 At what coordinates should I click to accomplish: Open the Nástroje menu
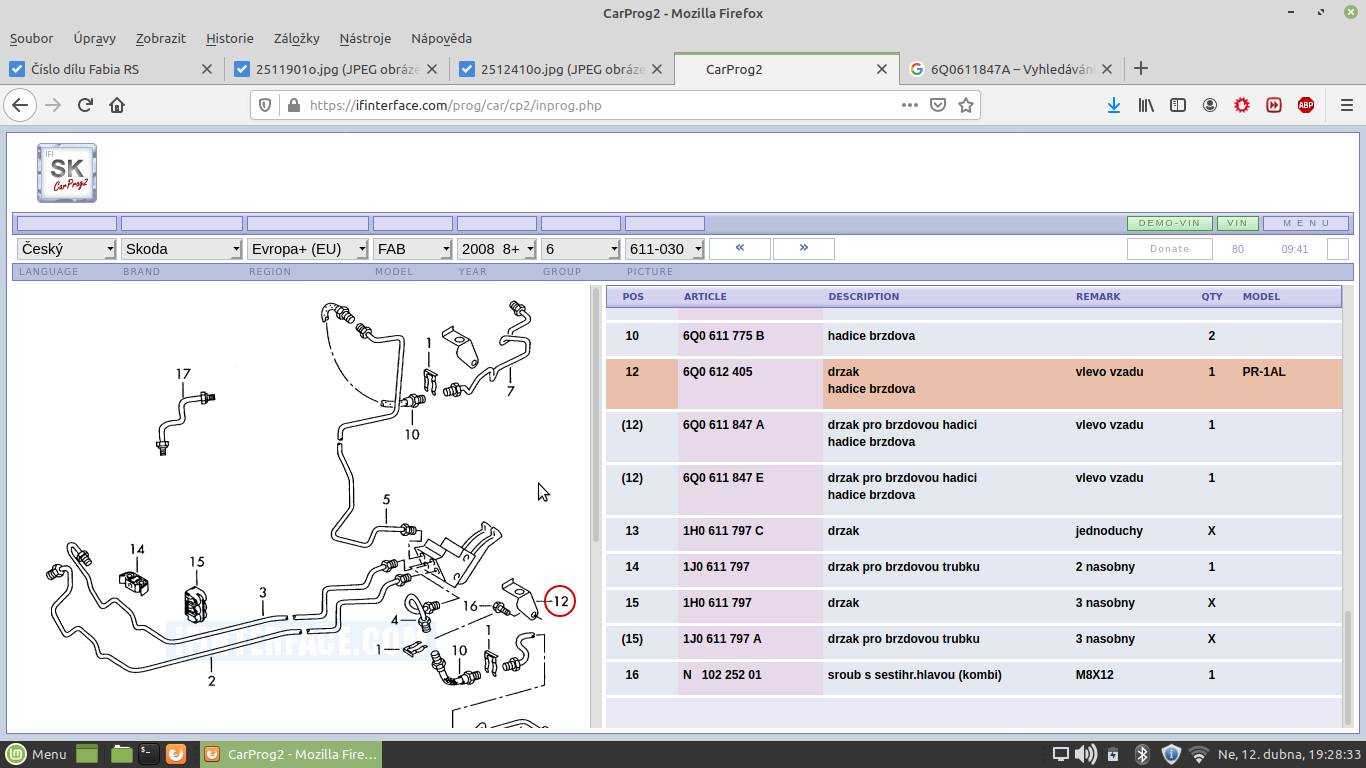coord(365,38)
